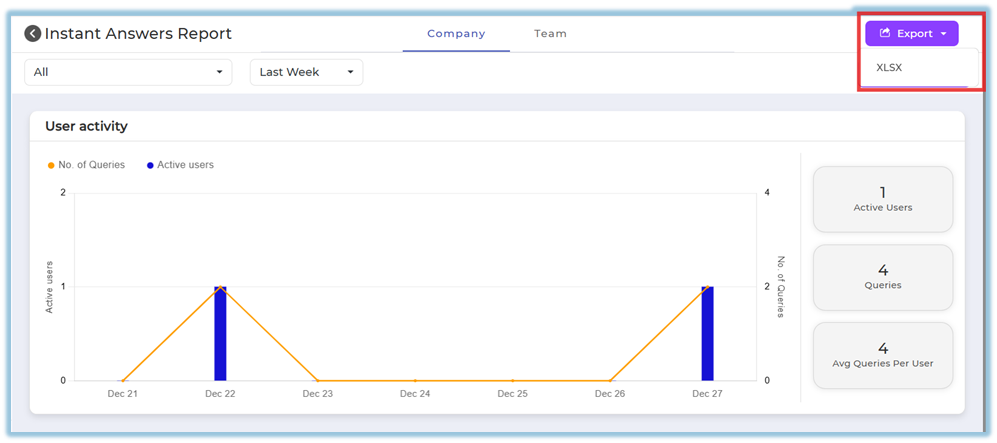Choose XLSX from the export menu
Screen dimensions: 997x443
890,68
